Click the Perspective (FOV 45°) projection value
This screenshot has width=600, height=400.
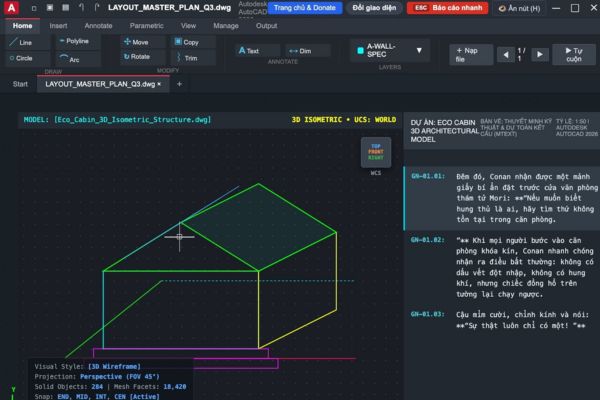point(119,377)
